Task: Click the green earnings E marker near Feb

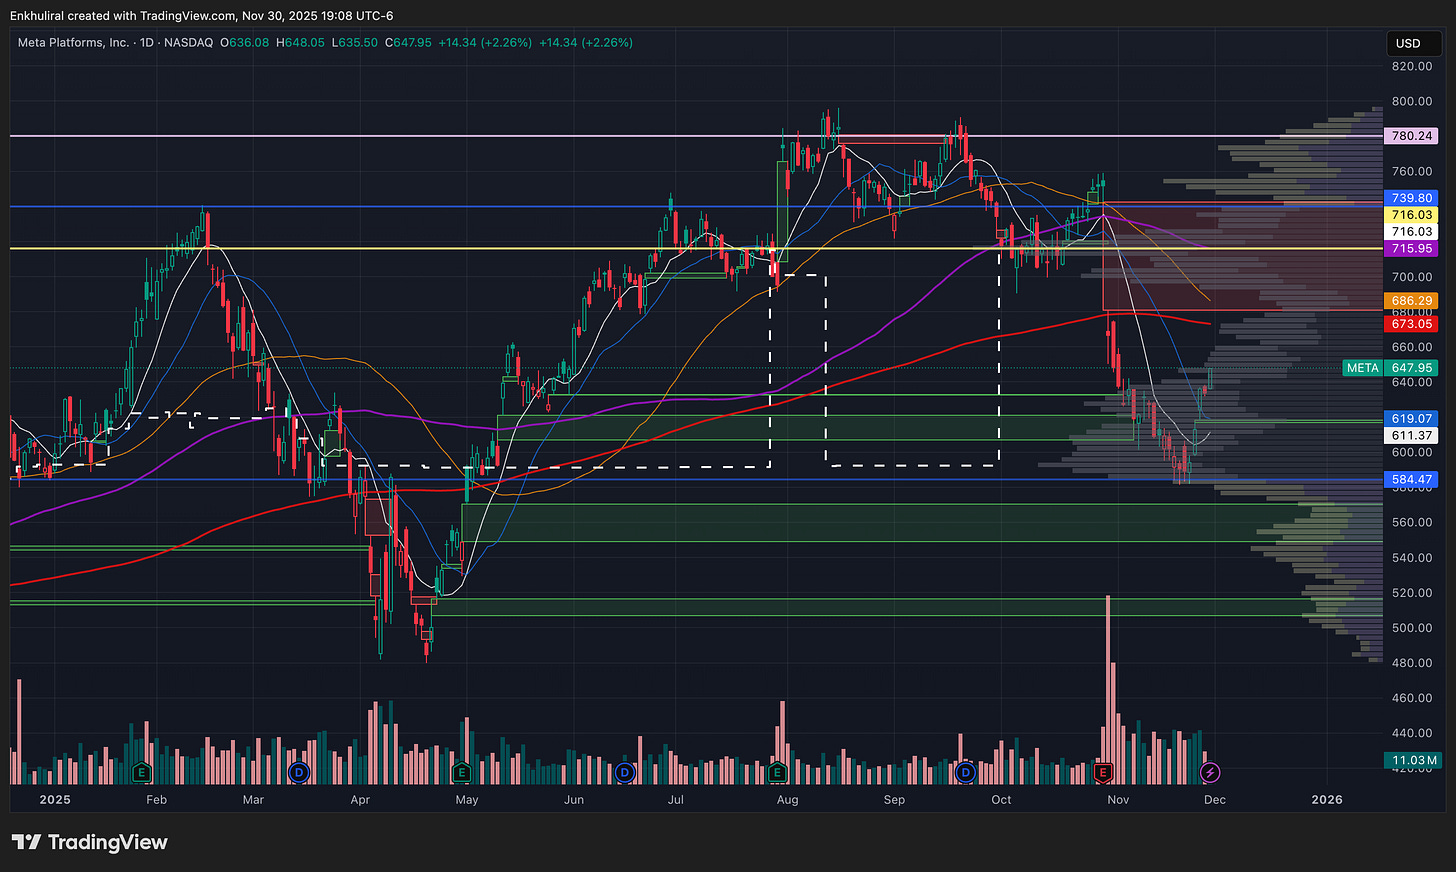Action: [x=141, y=772]
